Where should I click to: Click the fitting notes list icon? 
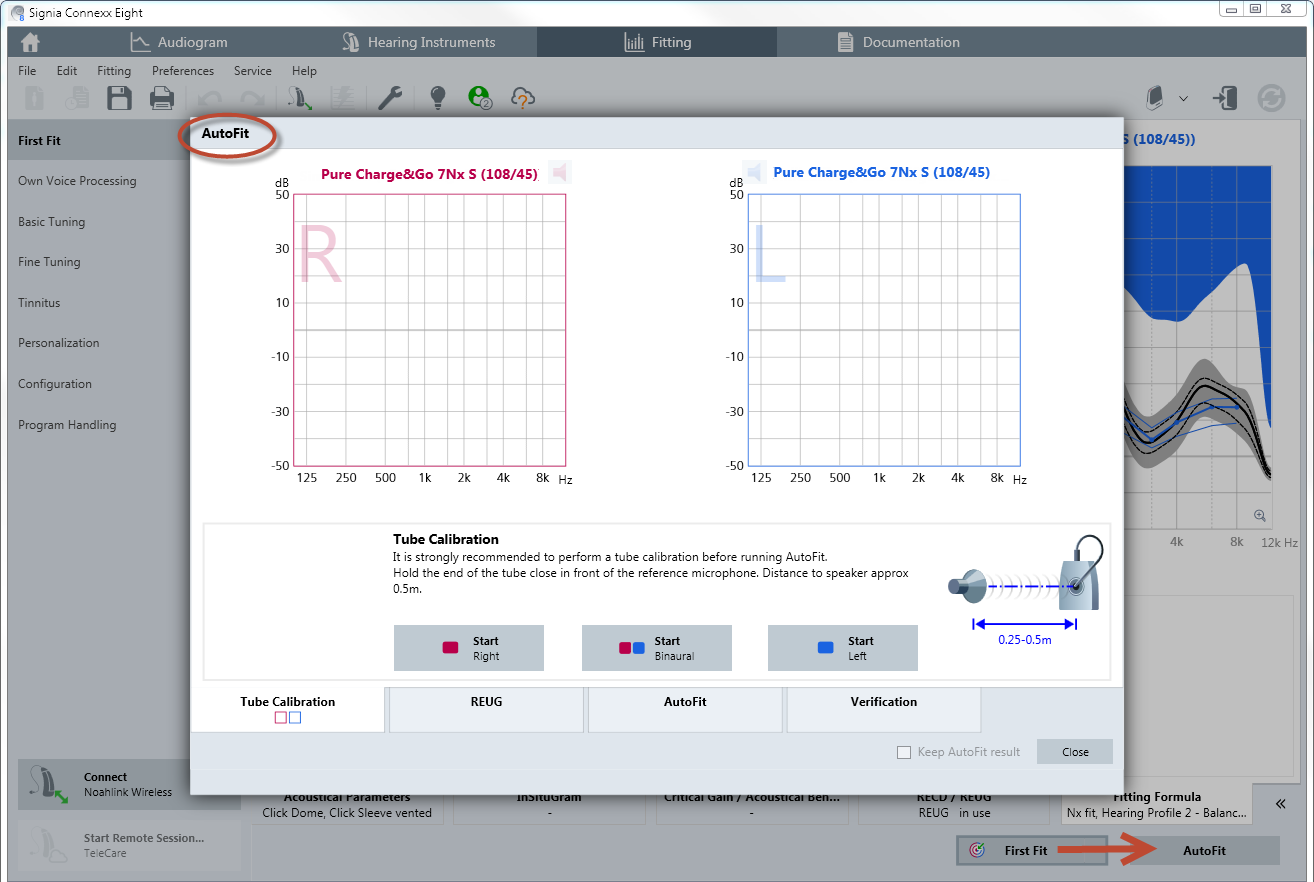(343, 98)
